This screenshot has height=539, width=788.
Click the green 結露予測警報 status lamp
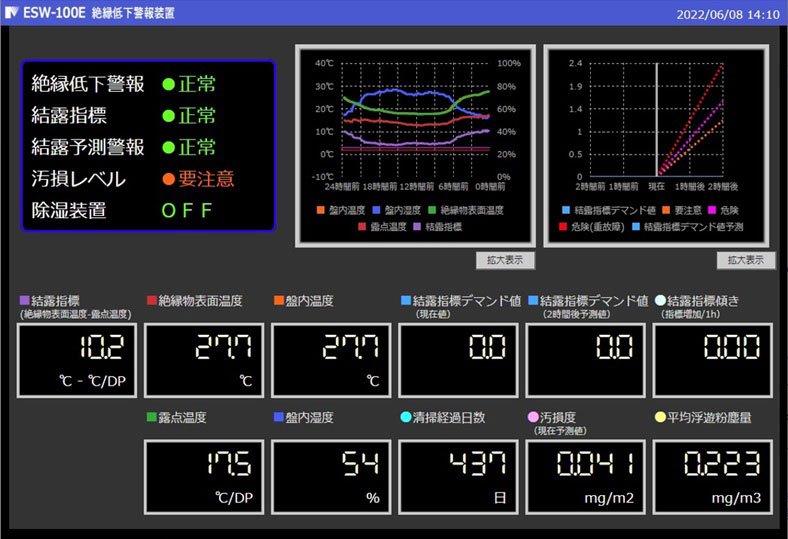[x=168, y=148]
